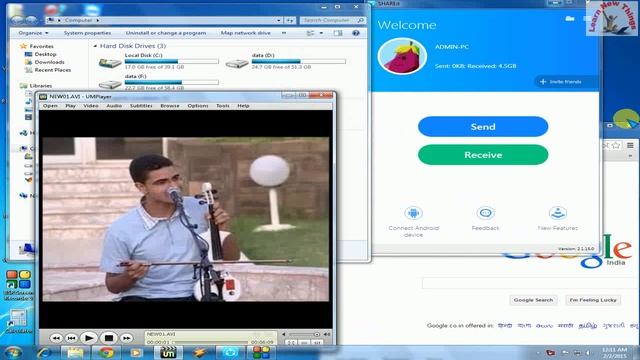This screenshot has height=360, width=640.
Task: Click the Receive button in SHAREit
Action: pyautogui.click(x=483, y=155)
